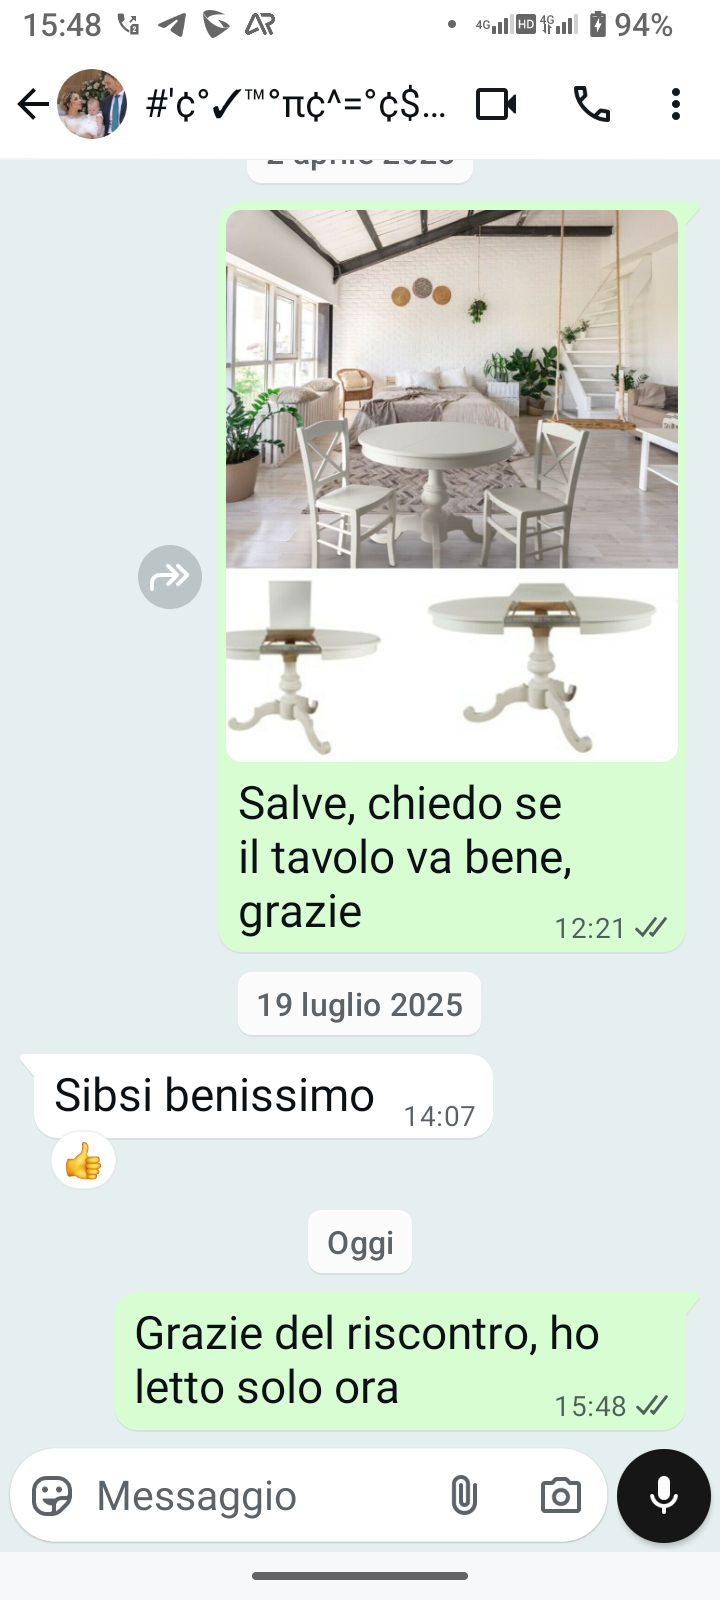Viewport: 720px width, 1600px height.
Task: Open camera from message bar
Action: click(x=560, y=1496)
